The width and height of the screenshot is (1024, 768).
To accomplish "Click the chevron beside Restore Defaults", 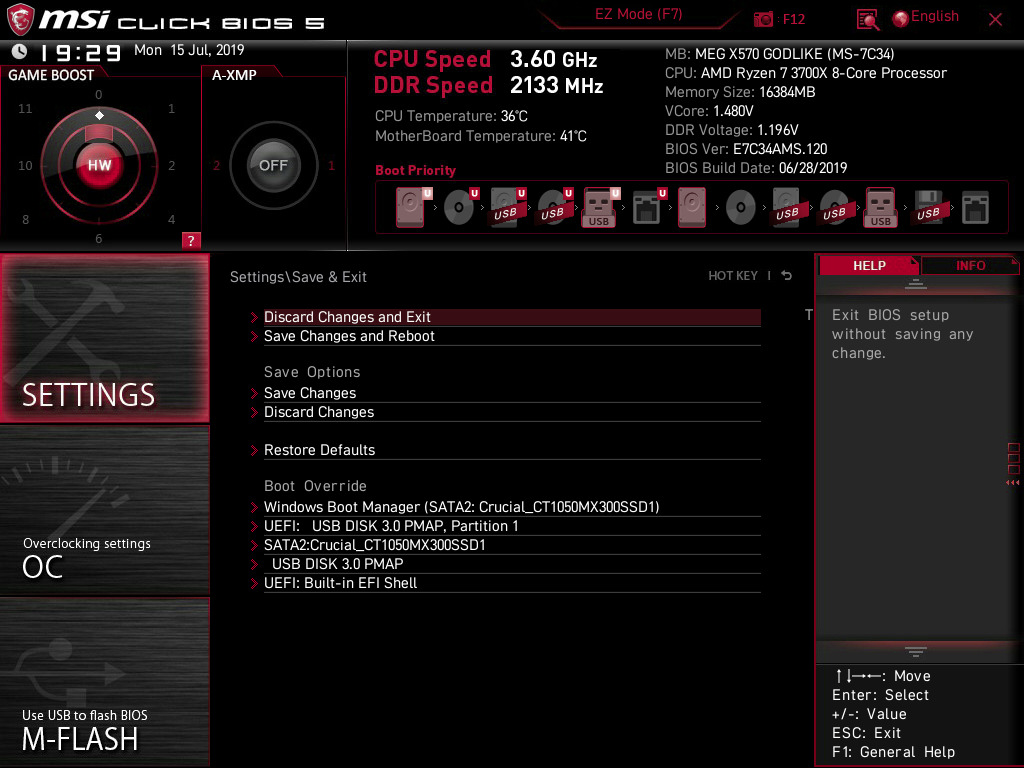I will pos(254,450).
